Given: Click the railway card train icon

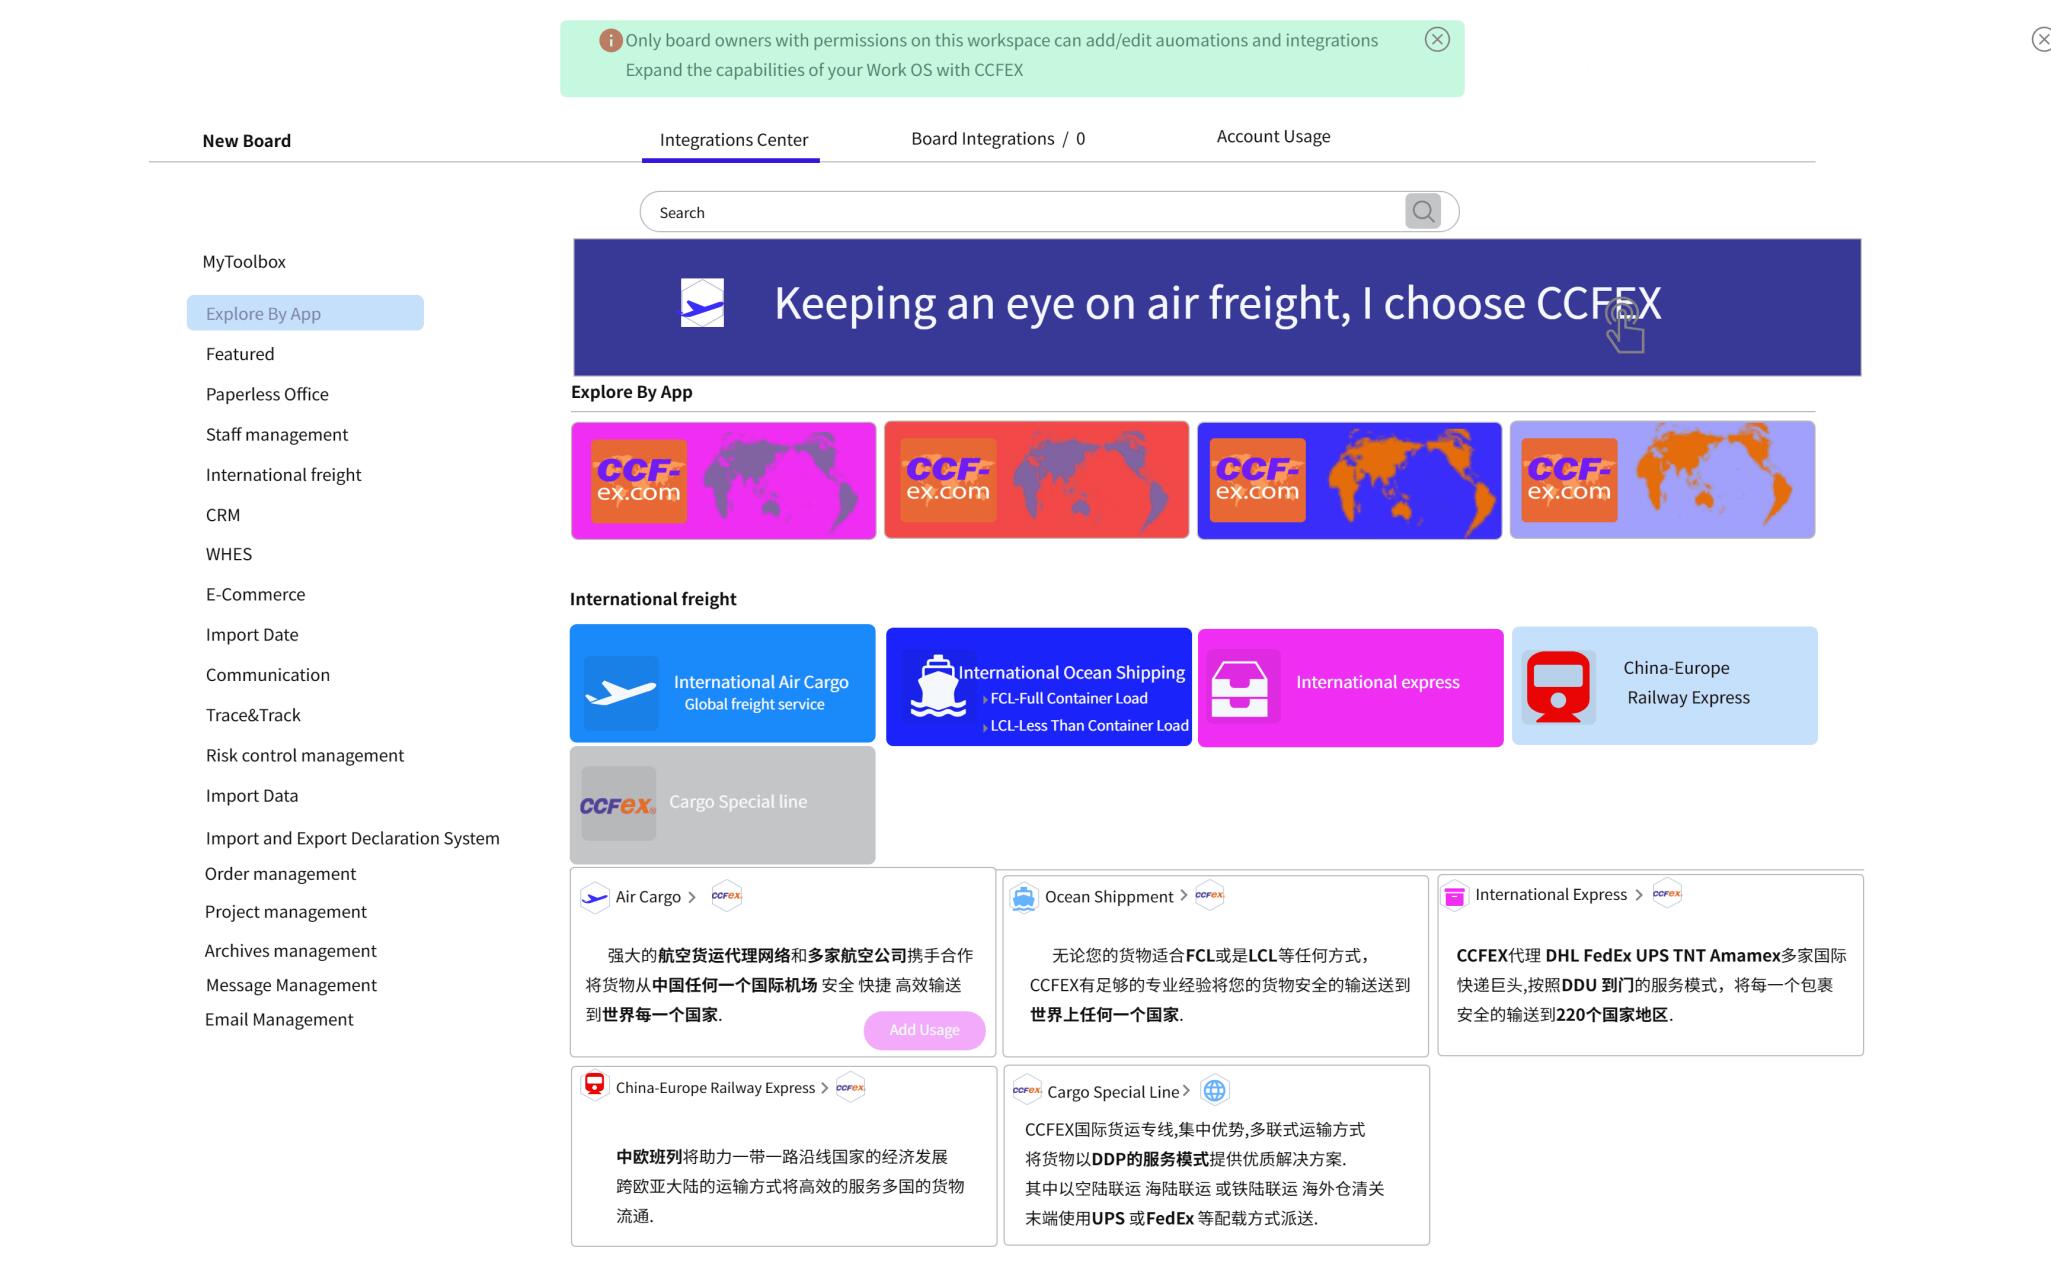Looking at the screenshot, I should point(594,1085).
